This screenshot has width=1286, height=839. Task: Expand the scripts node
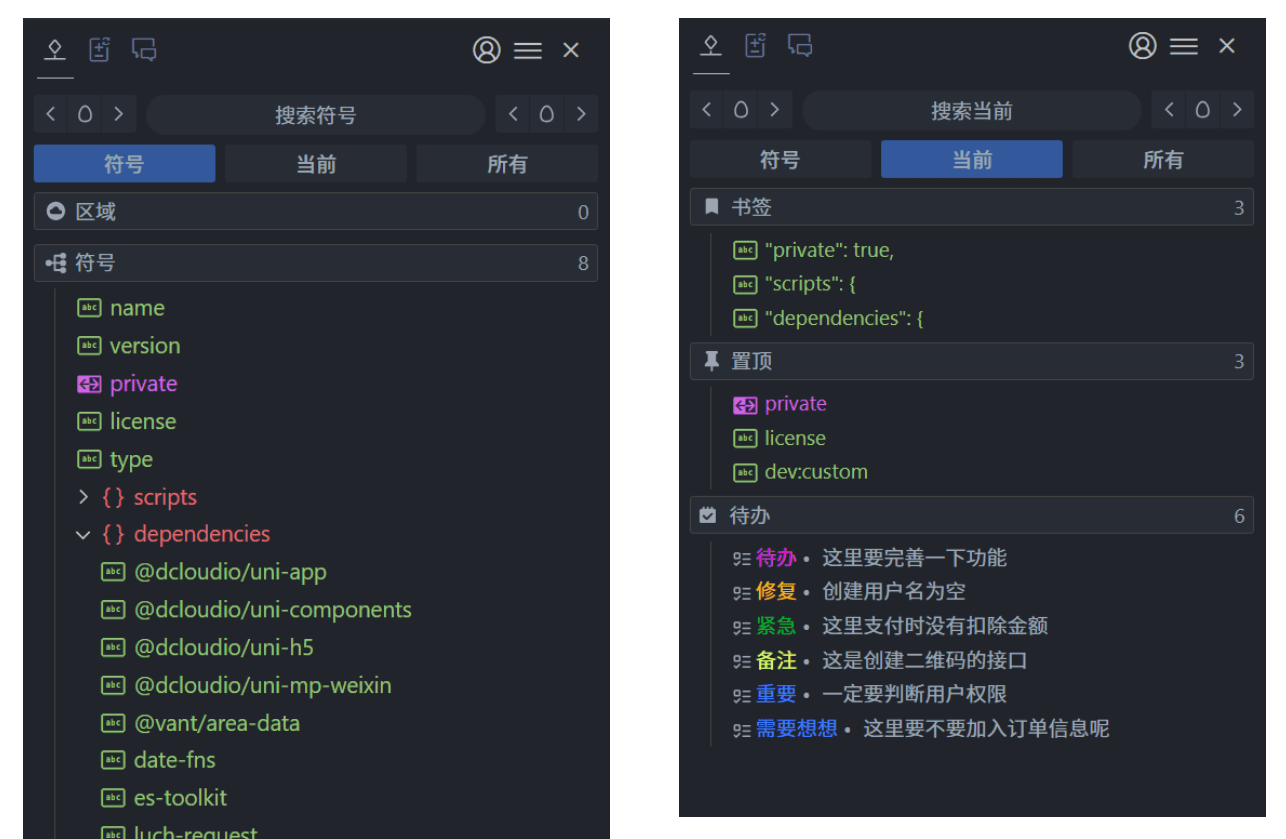pyautogui.click(x=83, y=497)
